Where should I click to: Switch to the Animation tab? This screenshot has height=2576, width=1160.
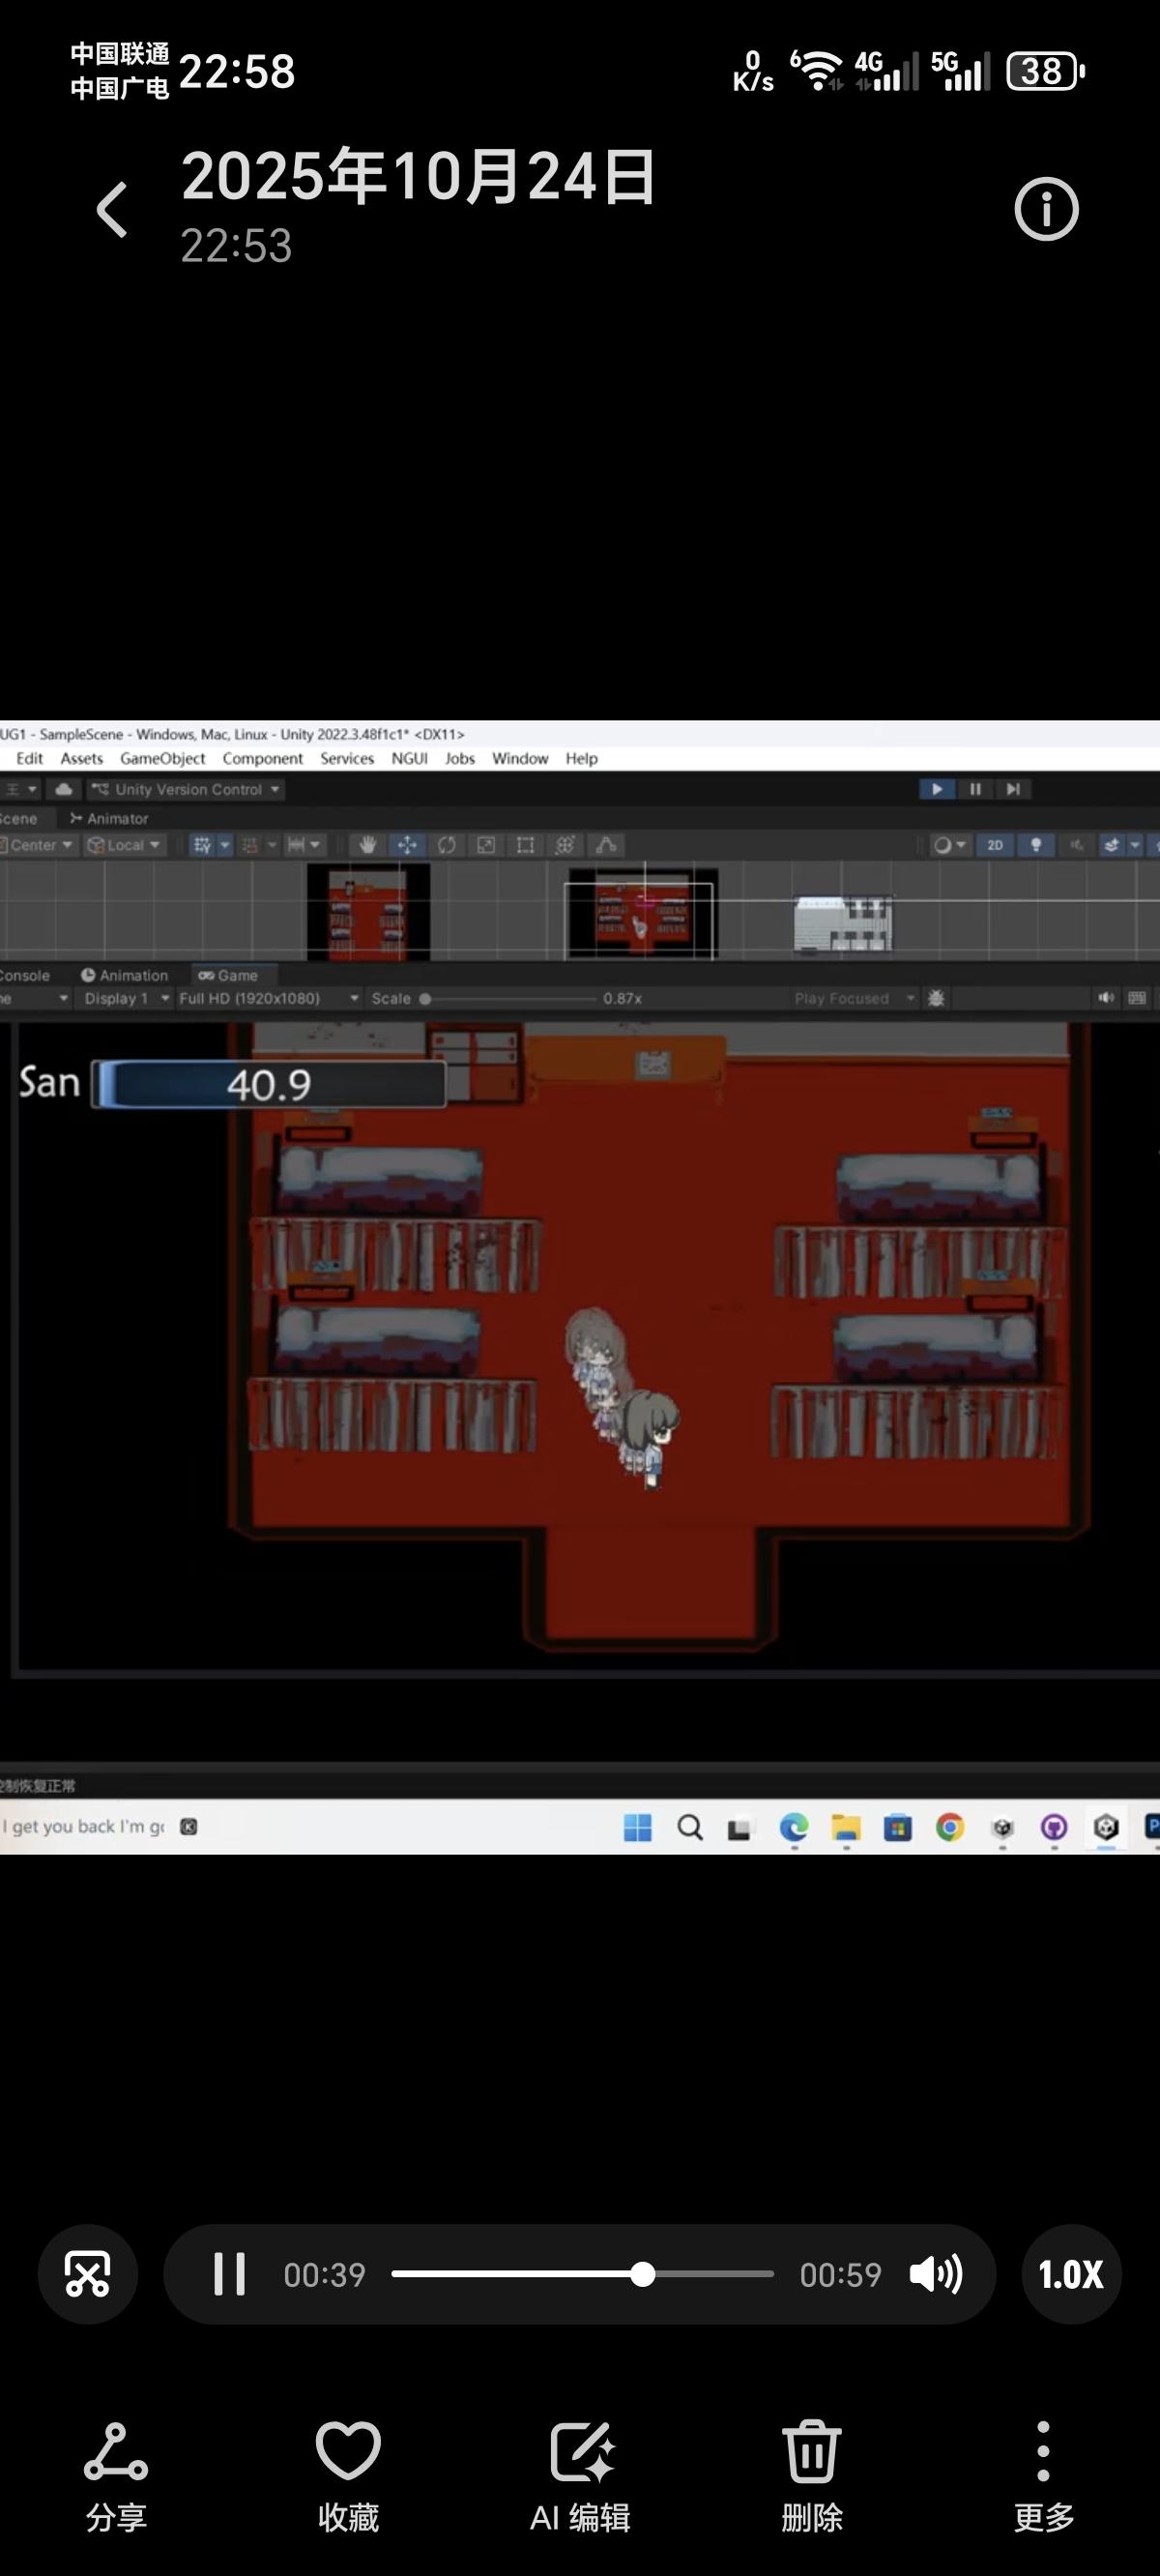click(125, 975)
